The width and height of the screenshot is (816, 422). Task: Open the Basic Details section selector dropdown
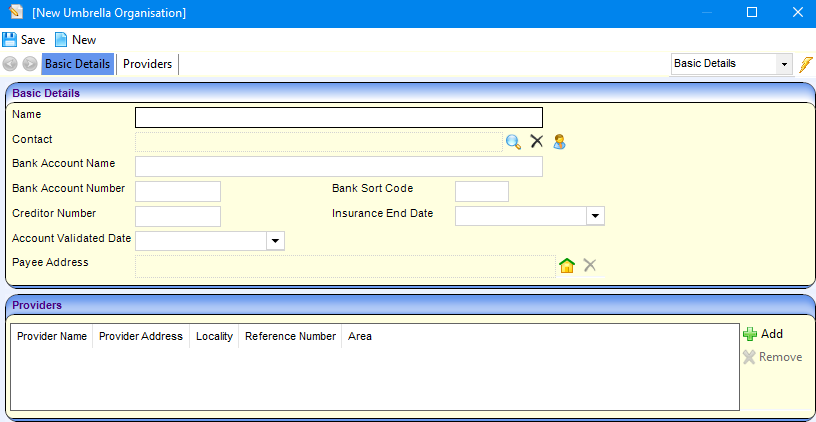782,64
